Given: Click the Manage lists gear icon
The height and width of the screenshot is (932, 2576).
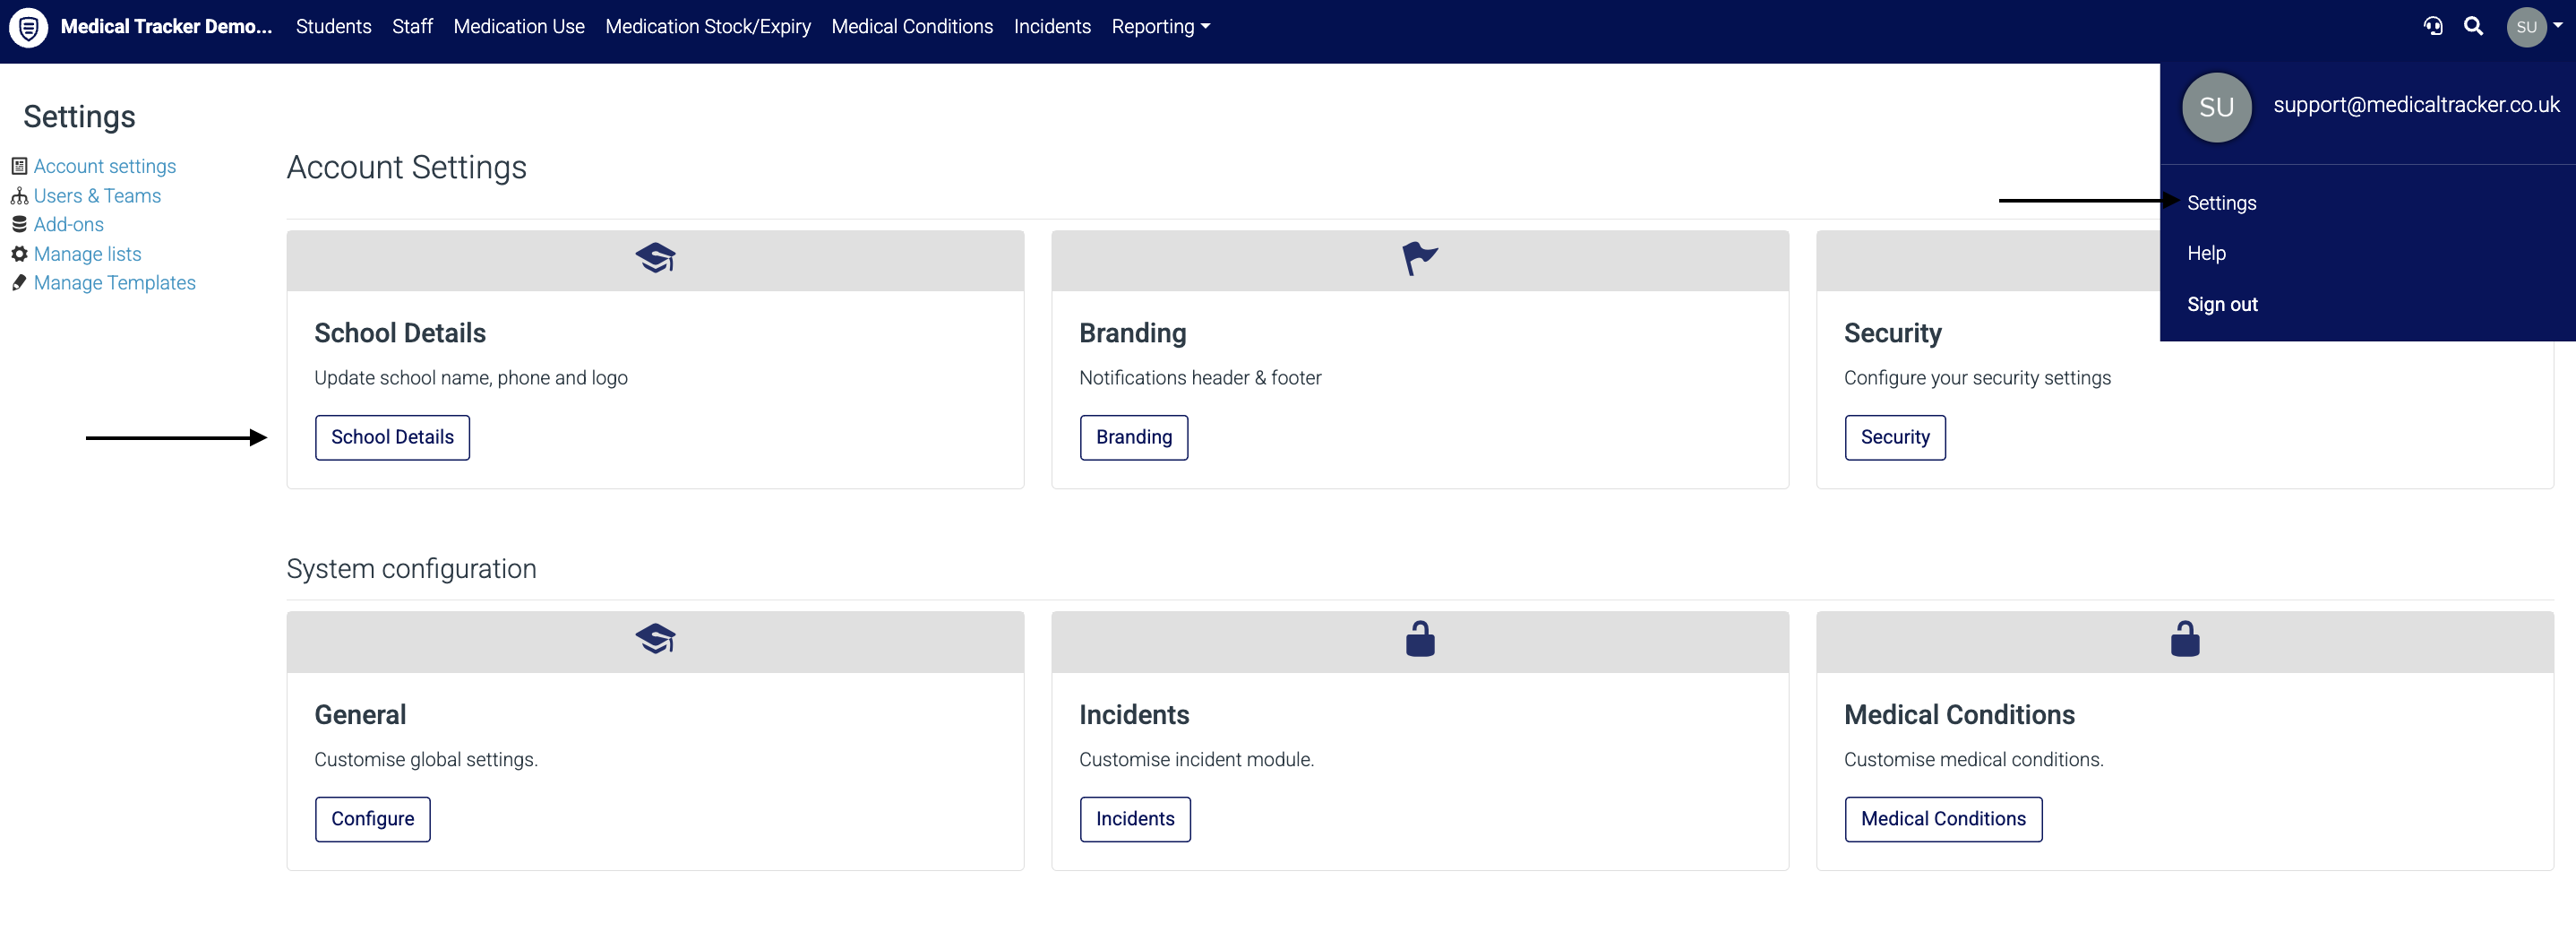Looking at the screenshot, I should tap(19, 254).
